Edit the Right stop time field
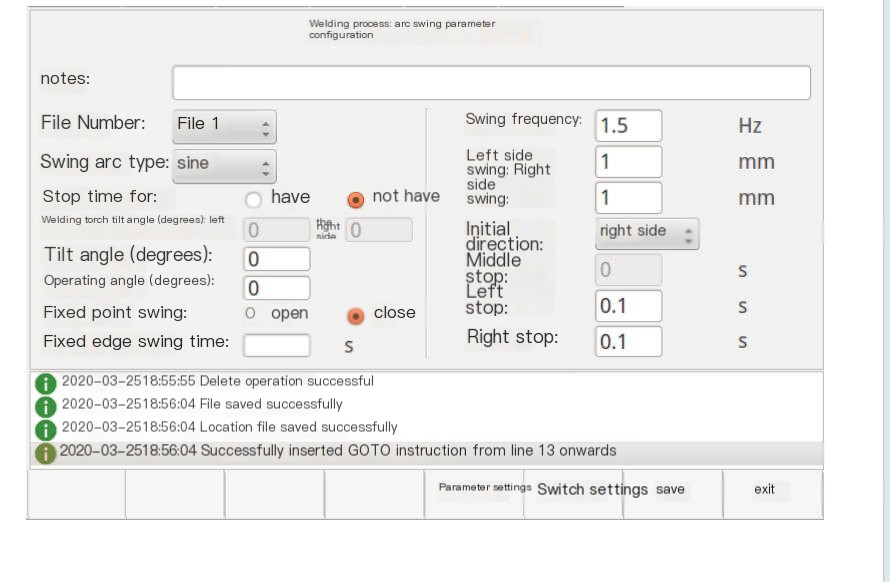 628,341
